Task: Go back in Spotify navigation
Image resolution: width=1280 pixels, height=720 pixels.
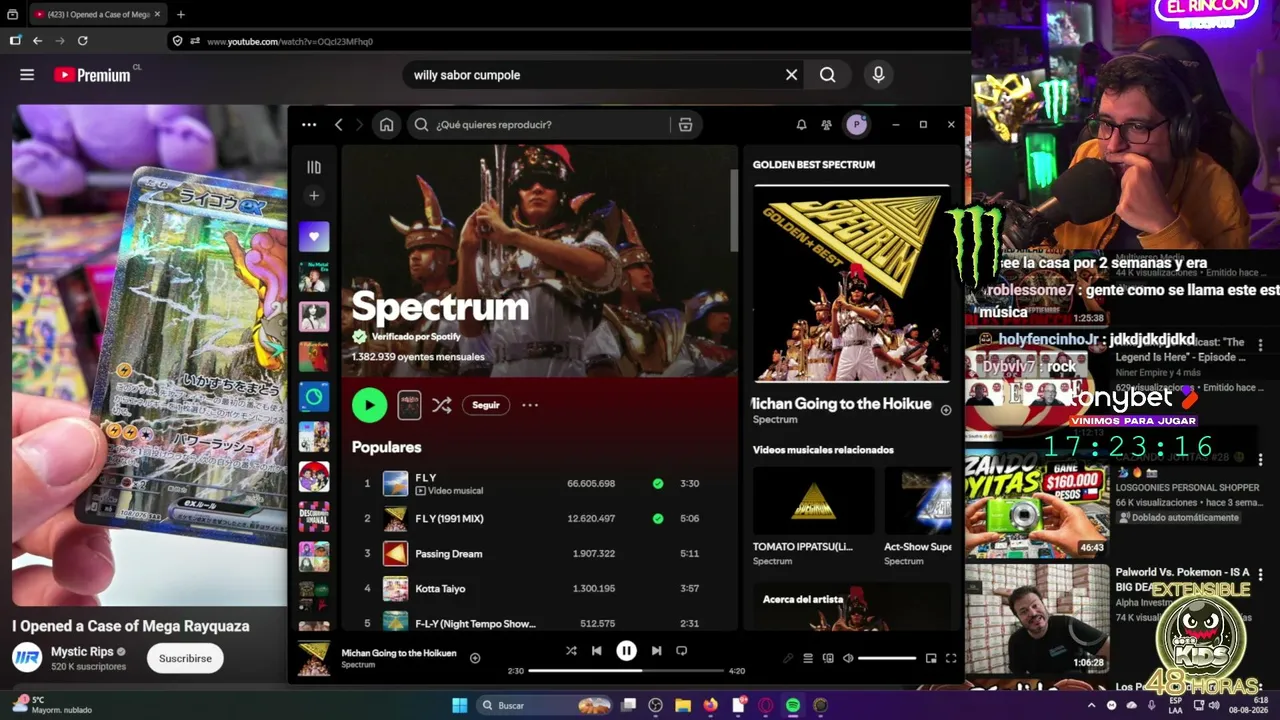Action: click(339, 125)
